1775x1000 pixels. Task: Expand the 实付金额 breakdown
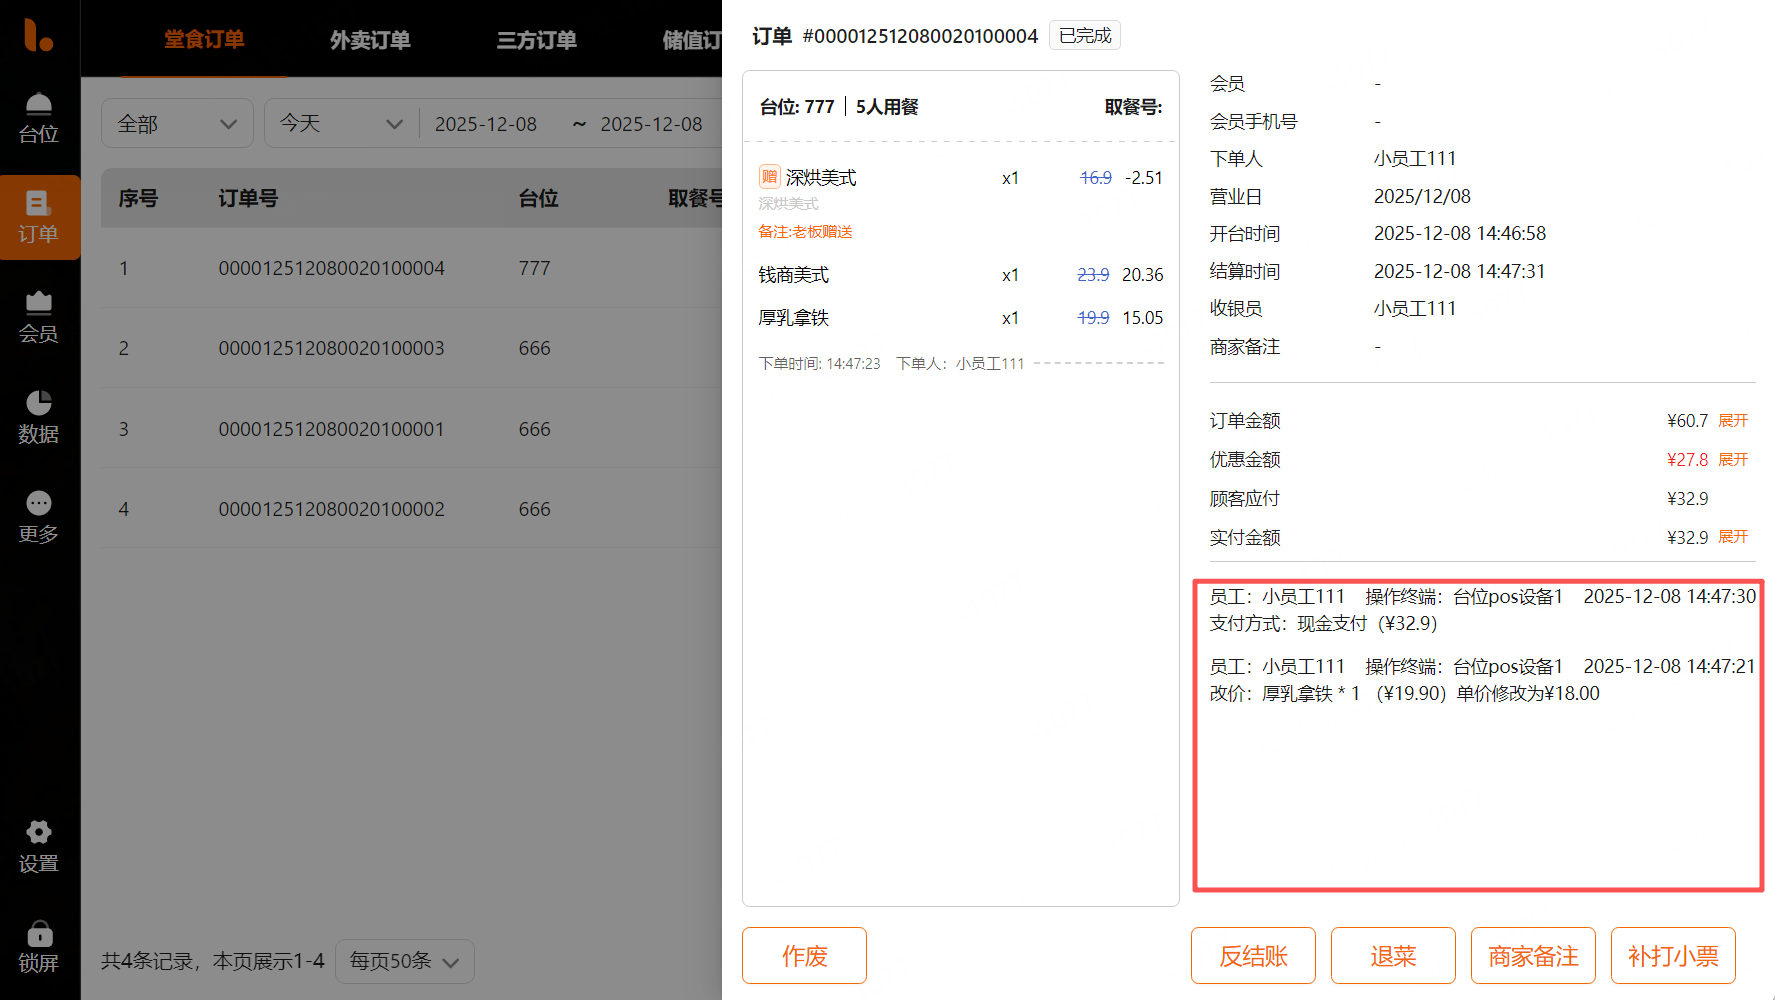pos(1733,538)
